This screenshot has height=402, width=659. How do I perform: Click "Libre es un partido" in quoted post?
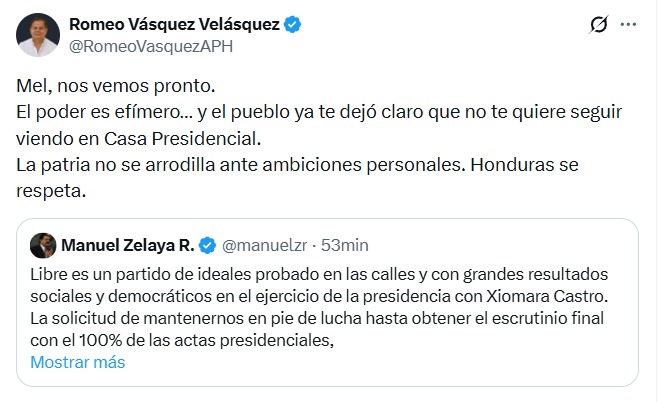pos(100,274)
